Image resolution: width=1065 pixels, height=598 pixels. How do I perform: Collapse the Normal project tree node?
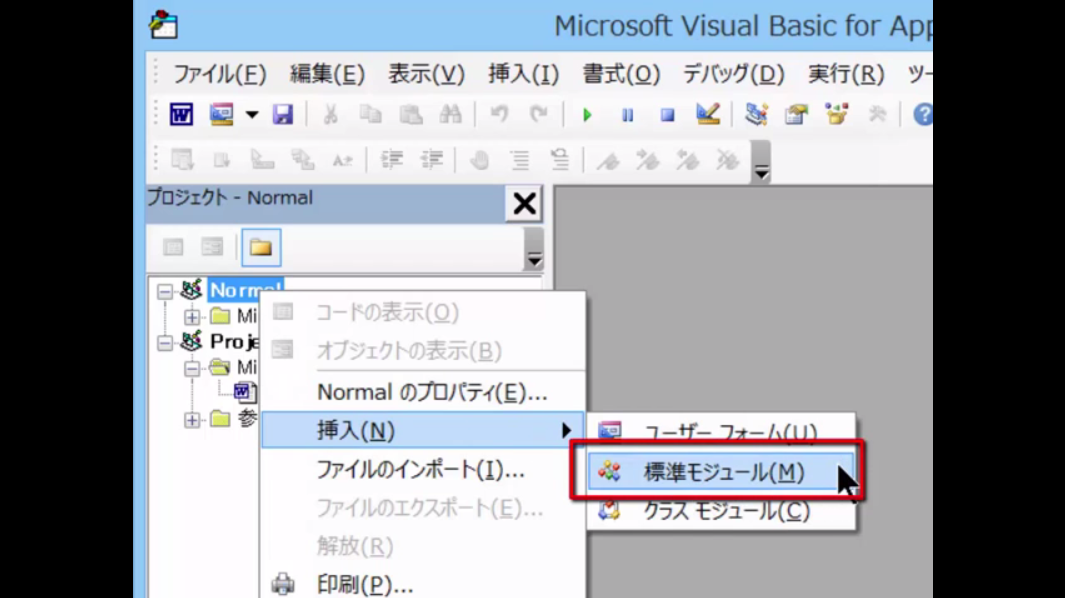[x=165, y=291]
